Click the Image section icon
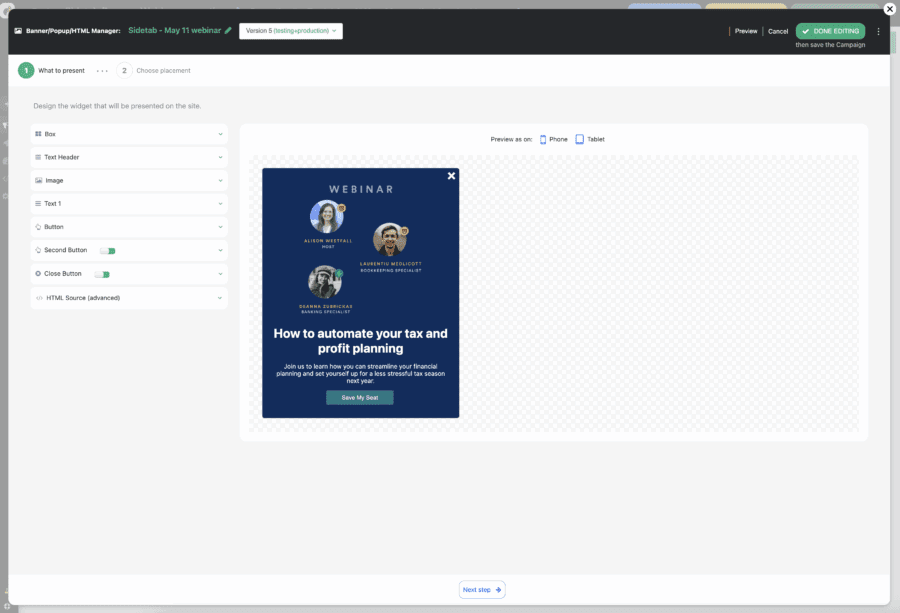This screenshot has width=900, height=613. 38,181
